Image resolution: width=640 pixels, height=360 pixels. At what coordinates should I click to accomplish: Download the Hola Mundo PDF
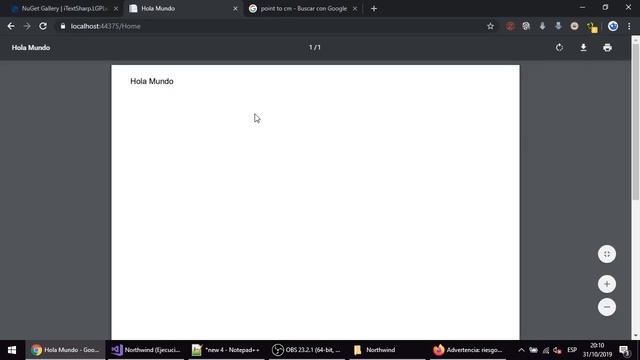coord(583,48)
